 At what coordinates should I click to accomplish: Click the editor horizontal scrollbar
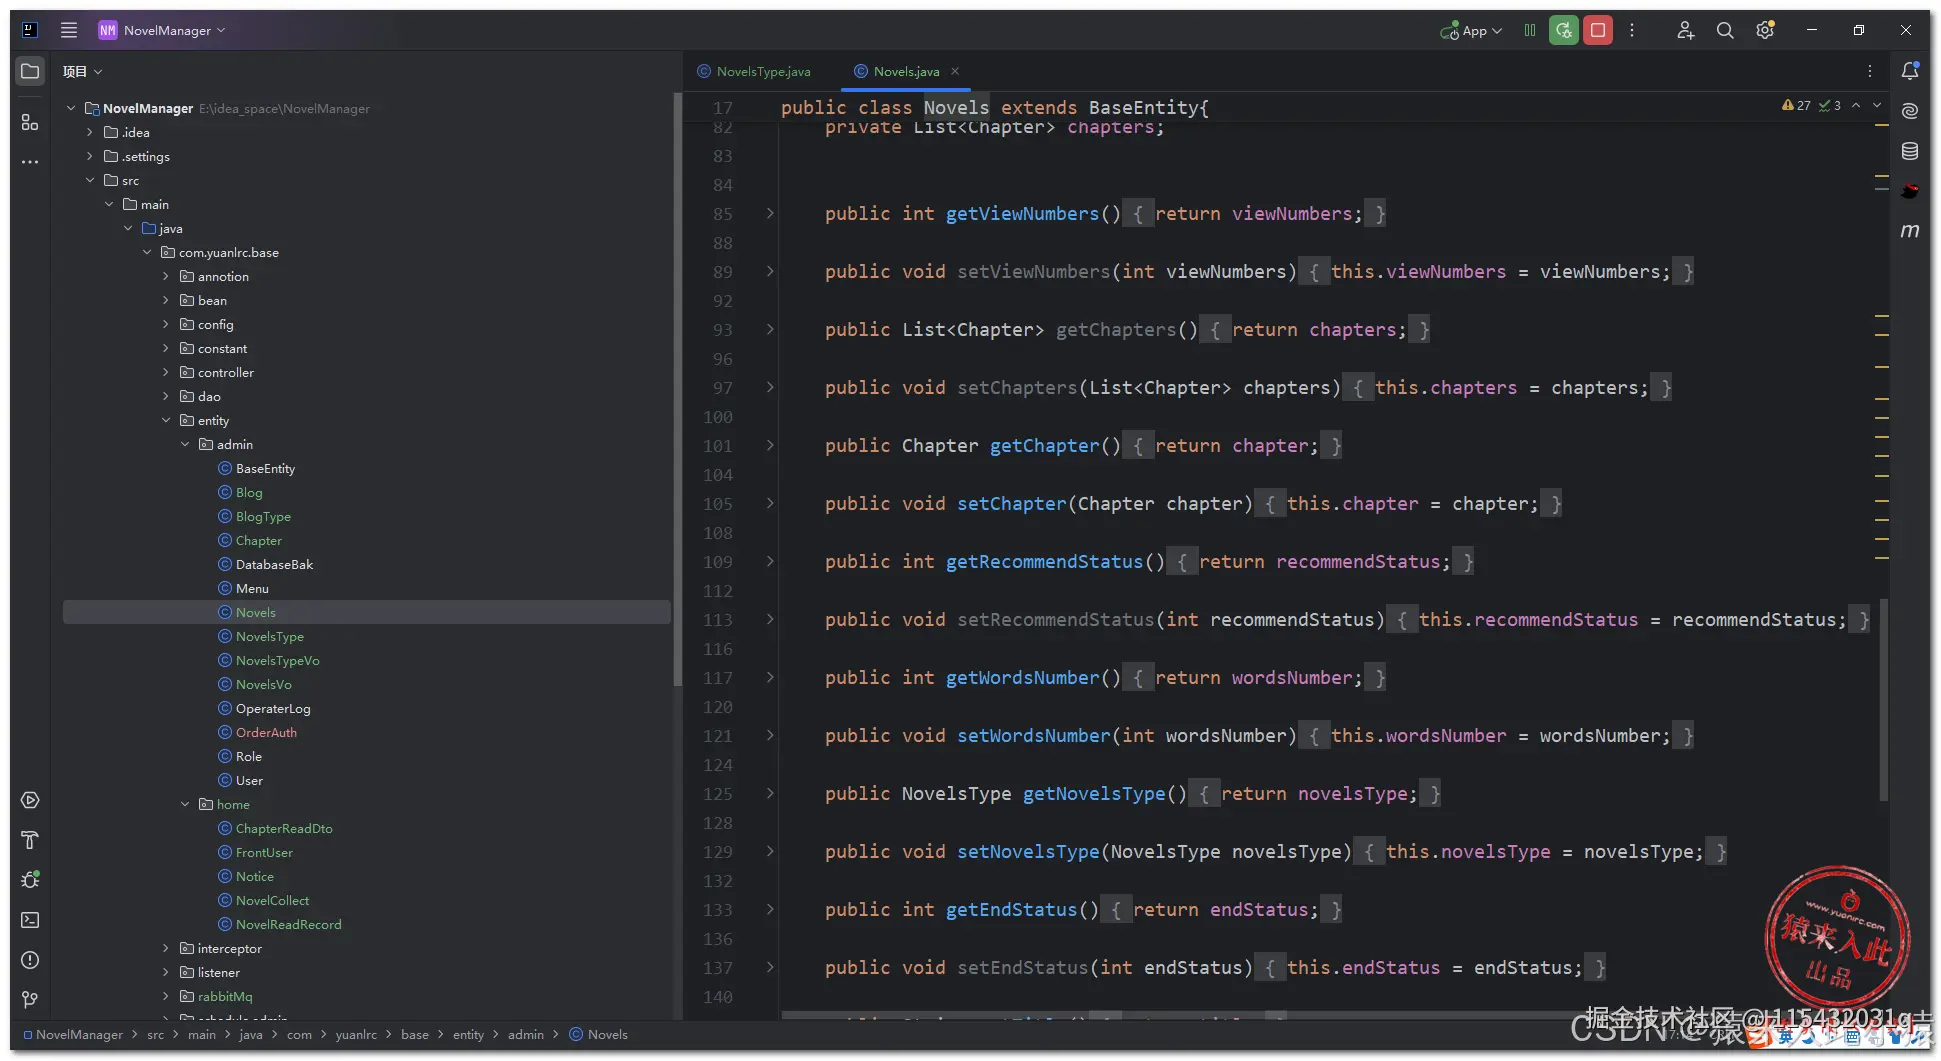tap(1180, 1015)
